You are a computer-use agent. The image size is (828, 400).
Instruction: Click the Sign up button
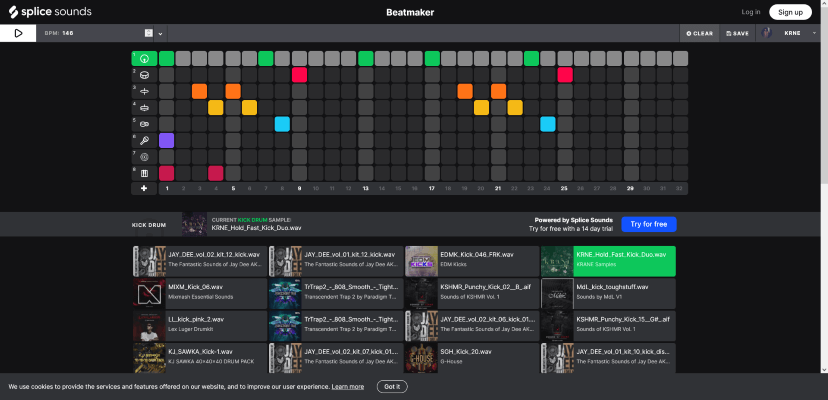click(x=790, y=12)
